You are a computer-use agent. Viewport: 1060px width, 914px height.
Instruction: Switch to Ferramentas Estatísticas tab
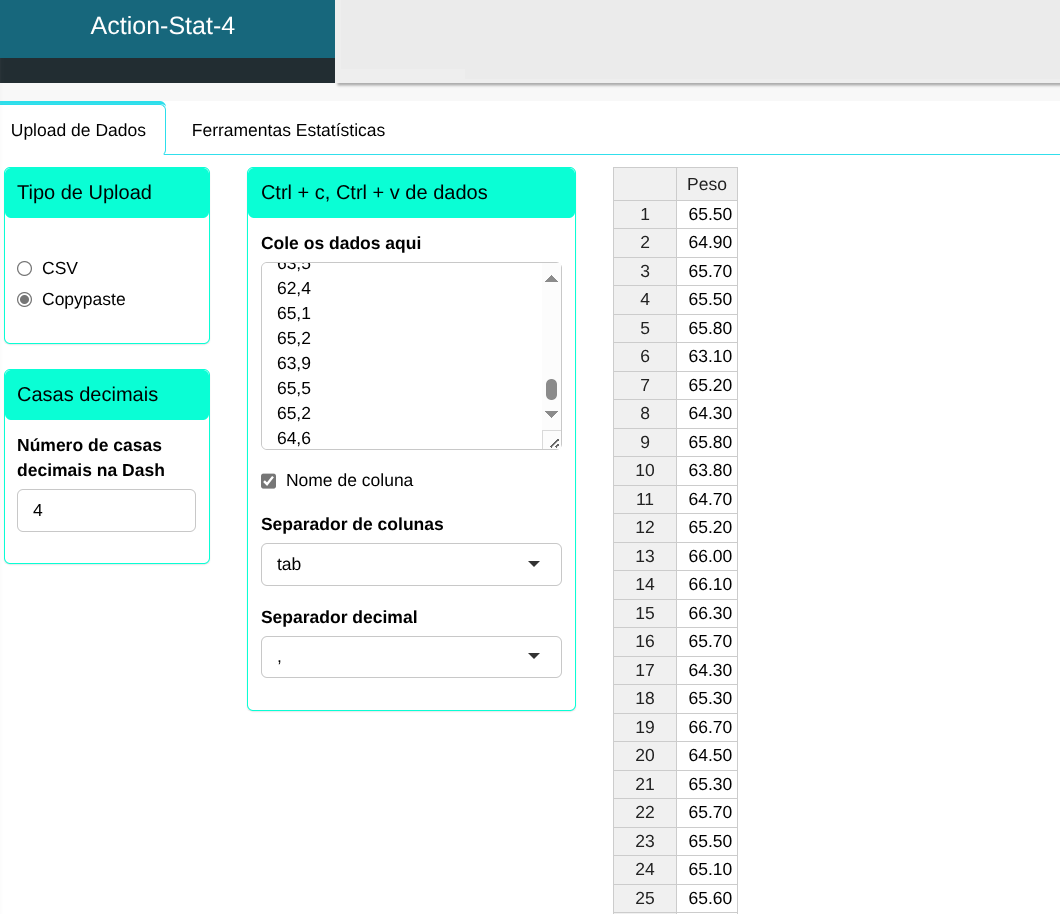pos(288,130)
